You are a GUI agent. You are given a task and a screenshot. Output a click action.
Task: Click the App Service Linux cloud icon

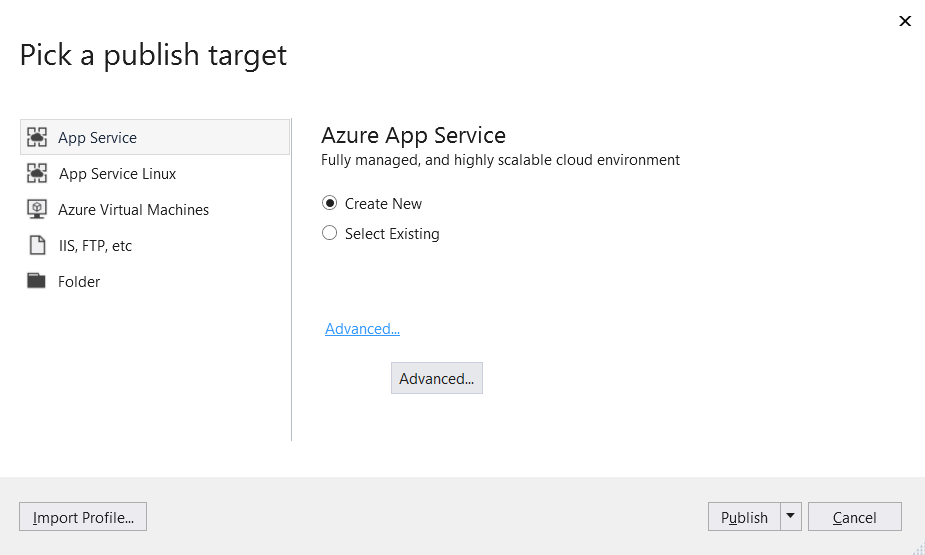coord(37,173)
